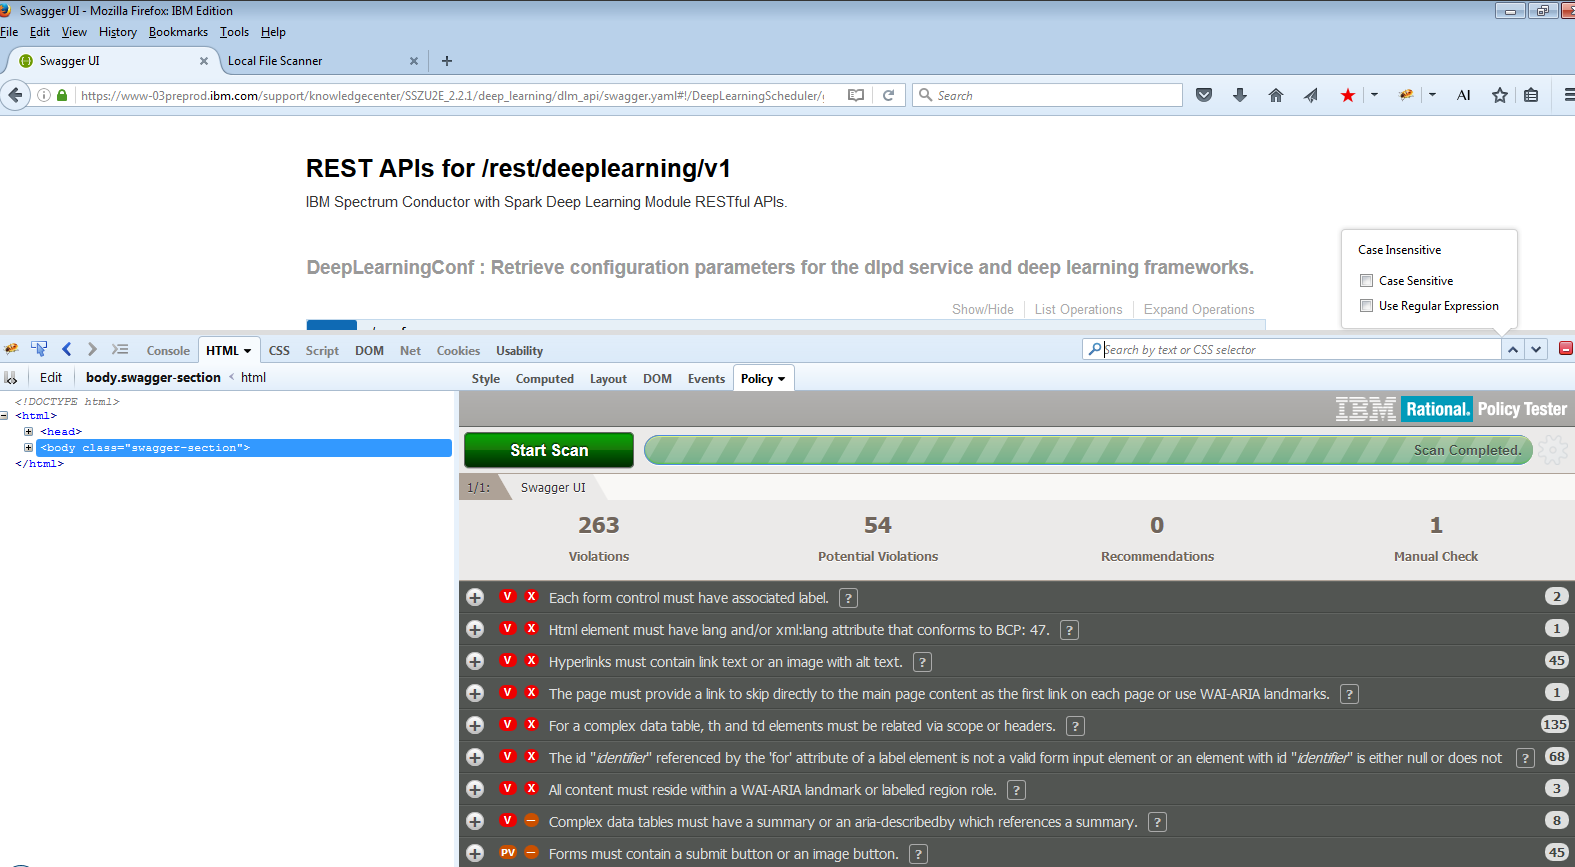This screenshot has height=867, width=1575.
Task: Expand the <body class="swagger-section"> node
Action: [x=29, y=448]
